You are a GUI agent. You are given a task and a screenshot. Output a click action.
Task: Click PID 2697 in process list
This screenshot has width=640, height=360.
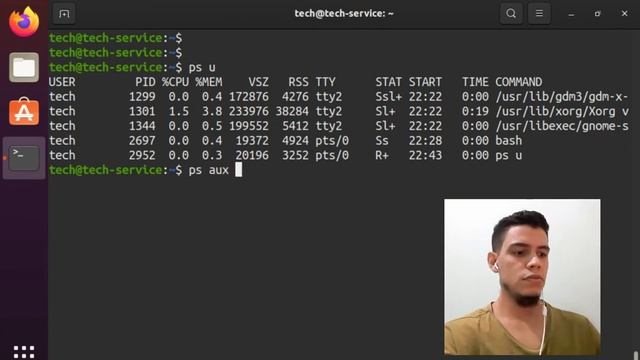(x=142, y=141)
